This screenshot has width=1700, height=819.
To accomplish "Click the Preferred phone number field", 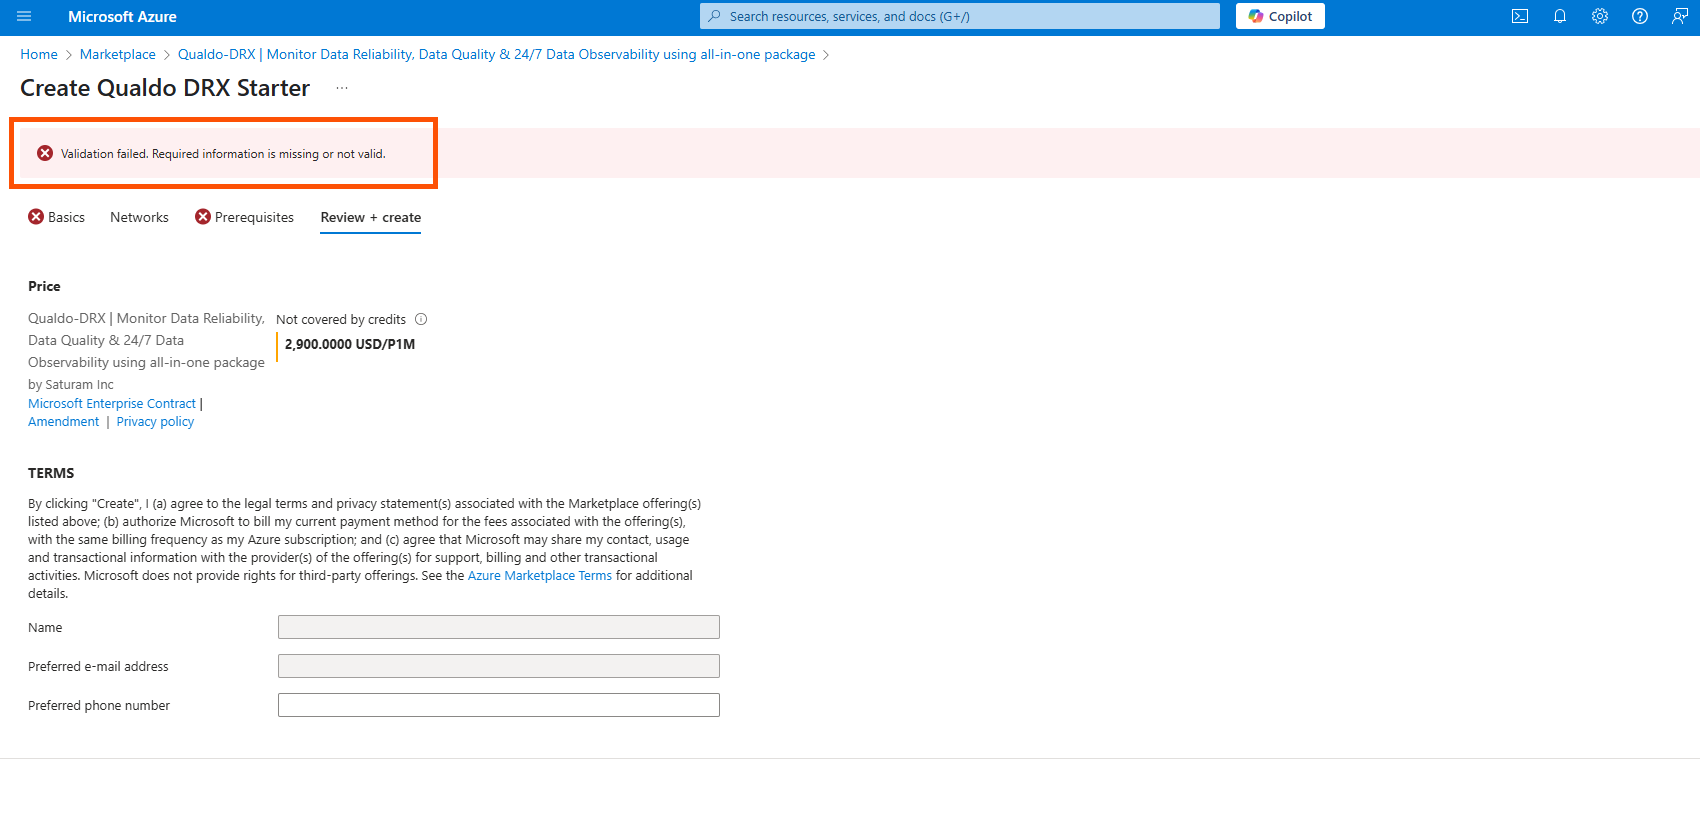I will pos(499,705).
